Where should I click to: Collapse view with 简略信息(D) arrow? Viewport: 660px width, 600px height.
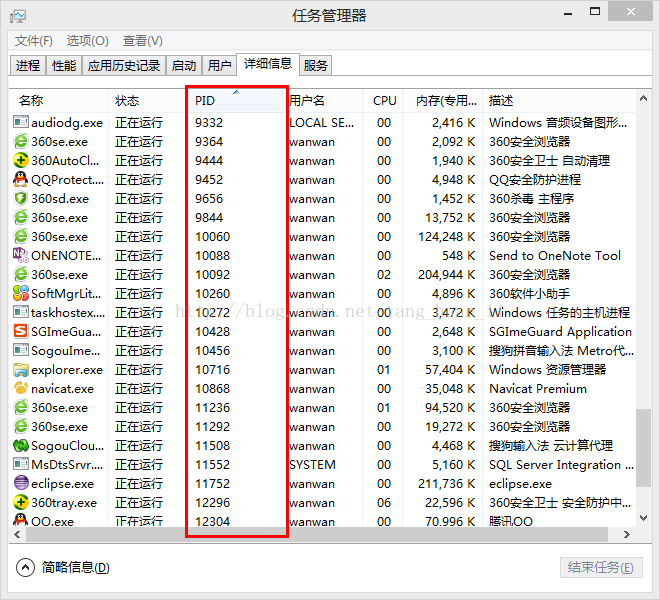(25, 567)
